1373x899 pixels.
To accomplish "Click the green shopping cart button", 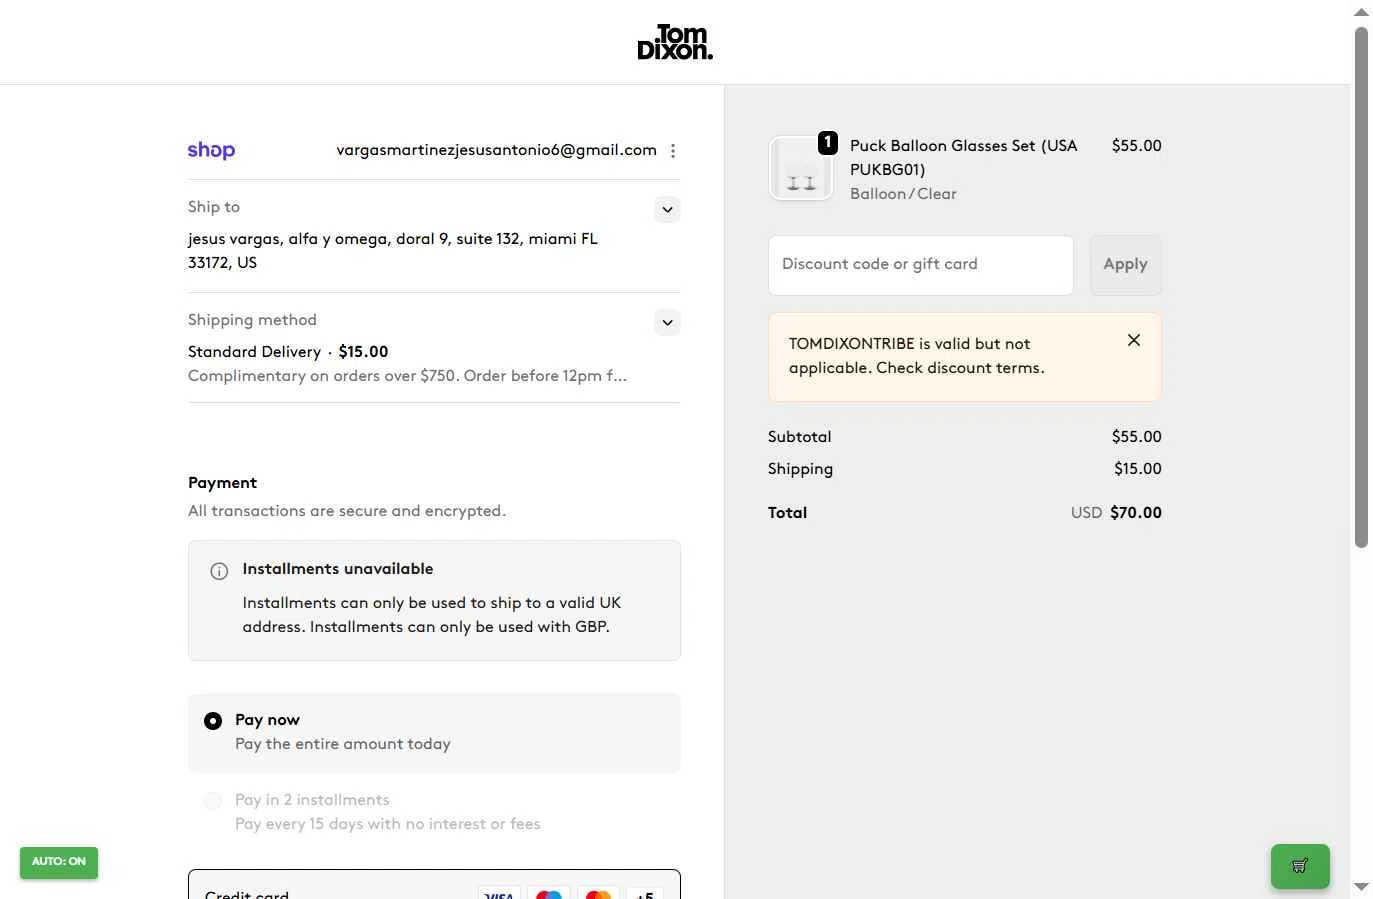I will (1300, 866).
